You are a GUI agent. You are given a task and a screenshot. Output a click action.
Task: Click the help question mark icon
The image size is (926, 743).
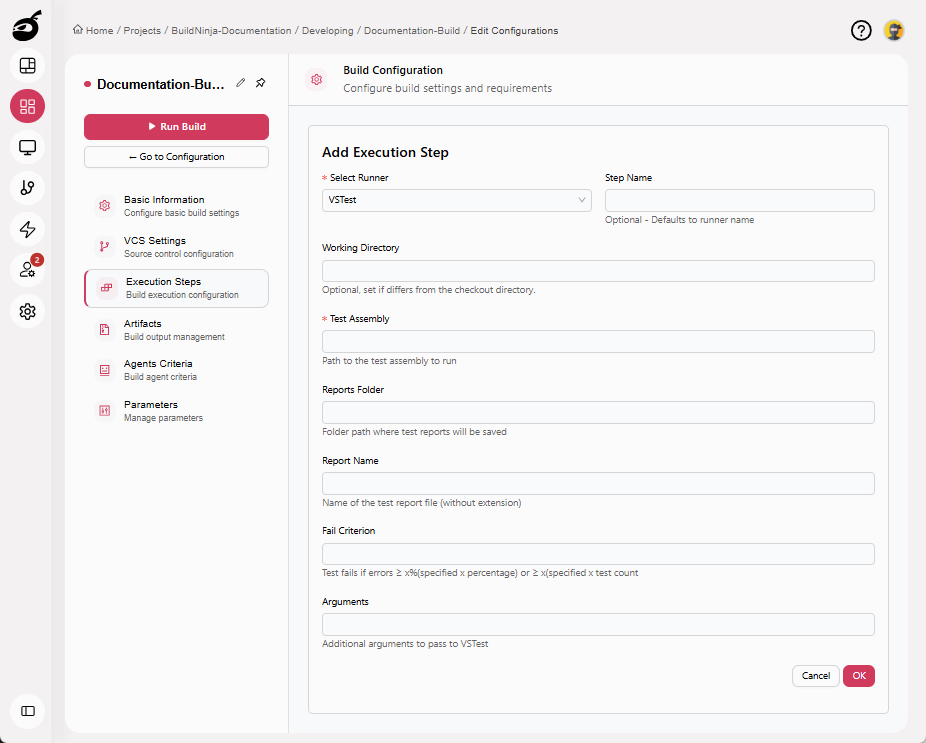861,31
